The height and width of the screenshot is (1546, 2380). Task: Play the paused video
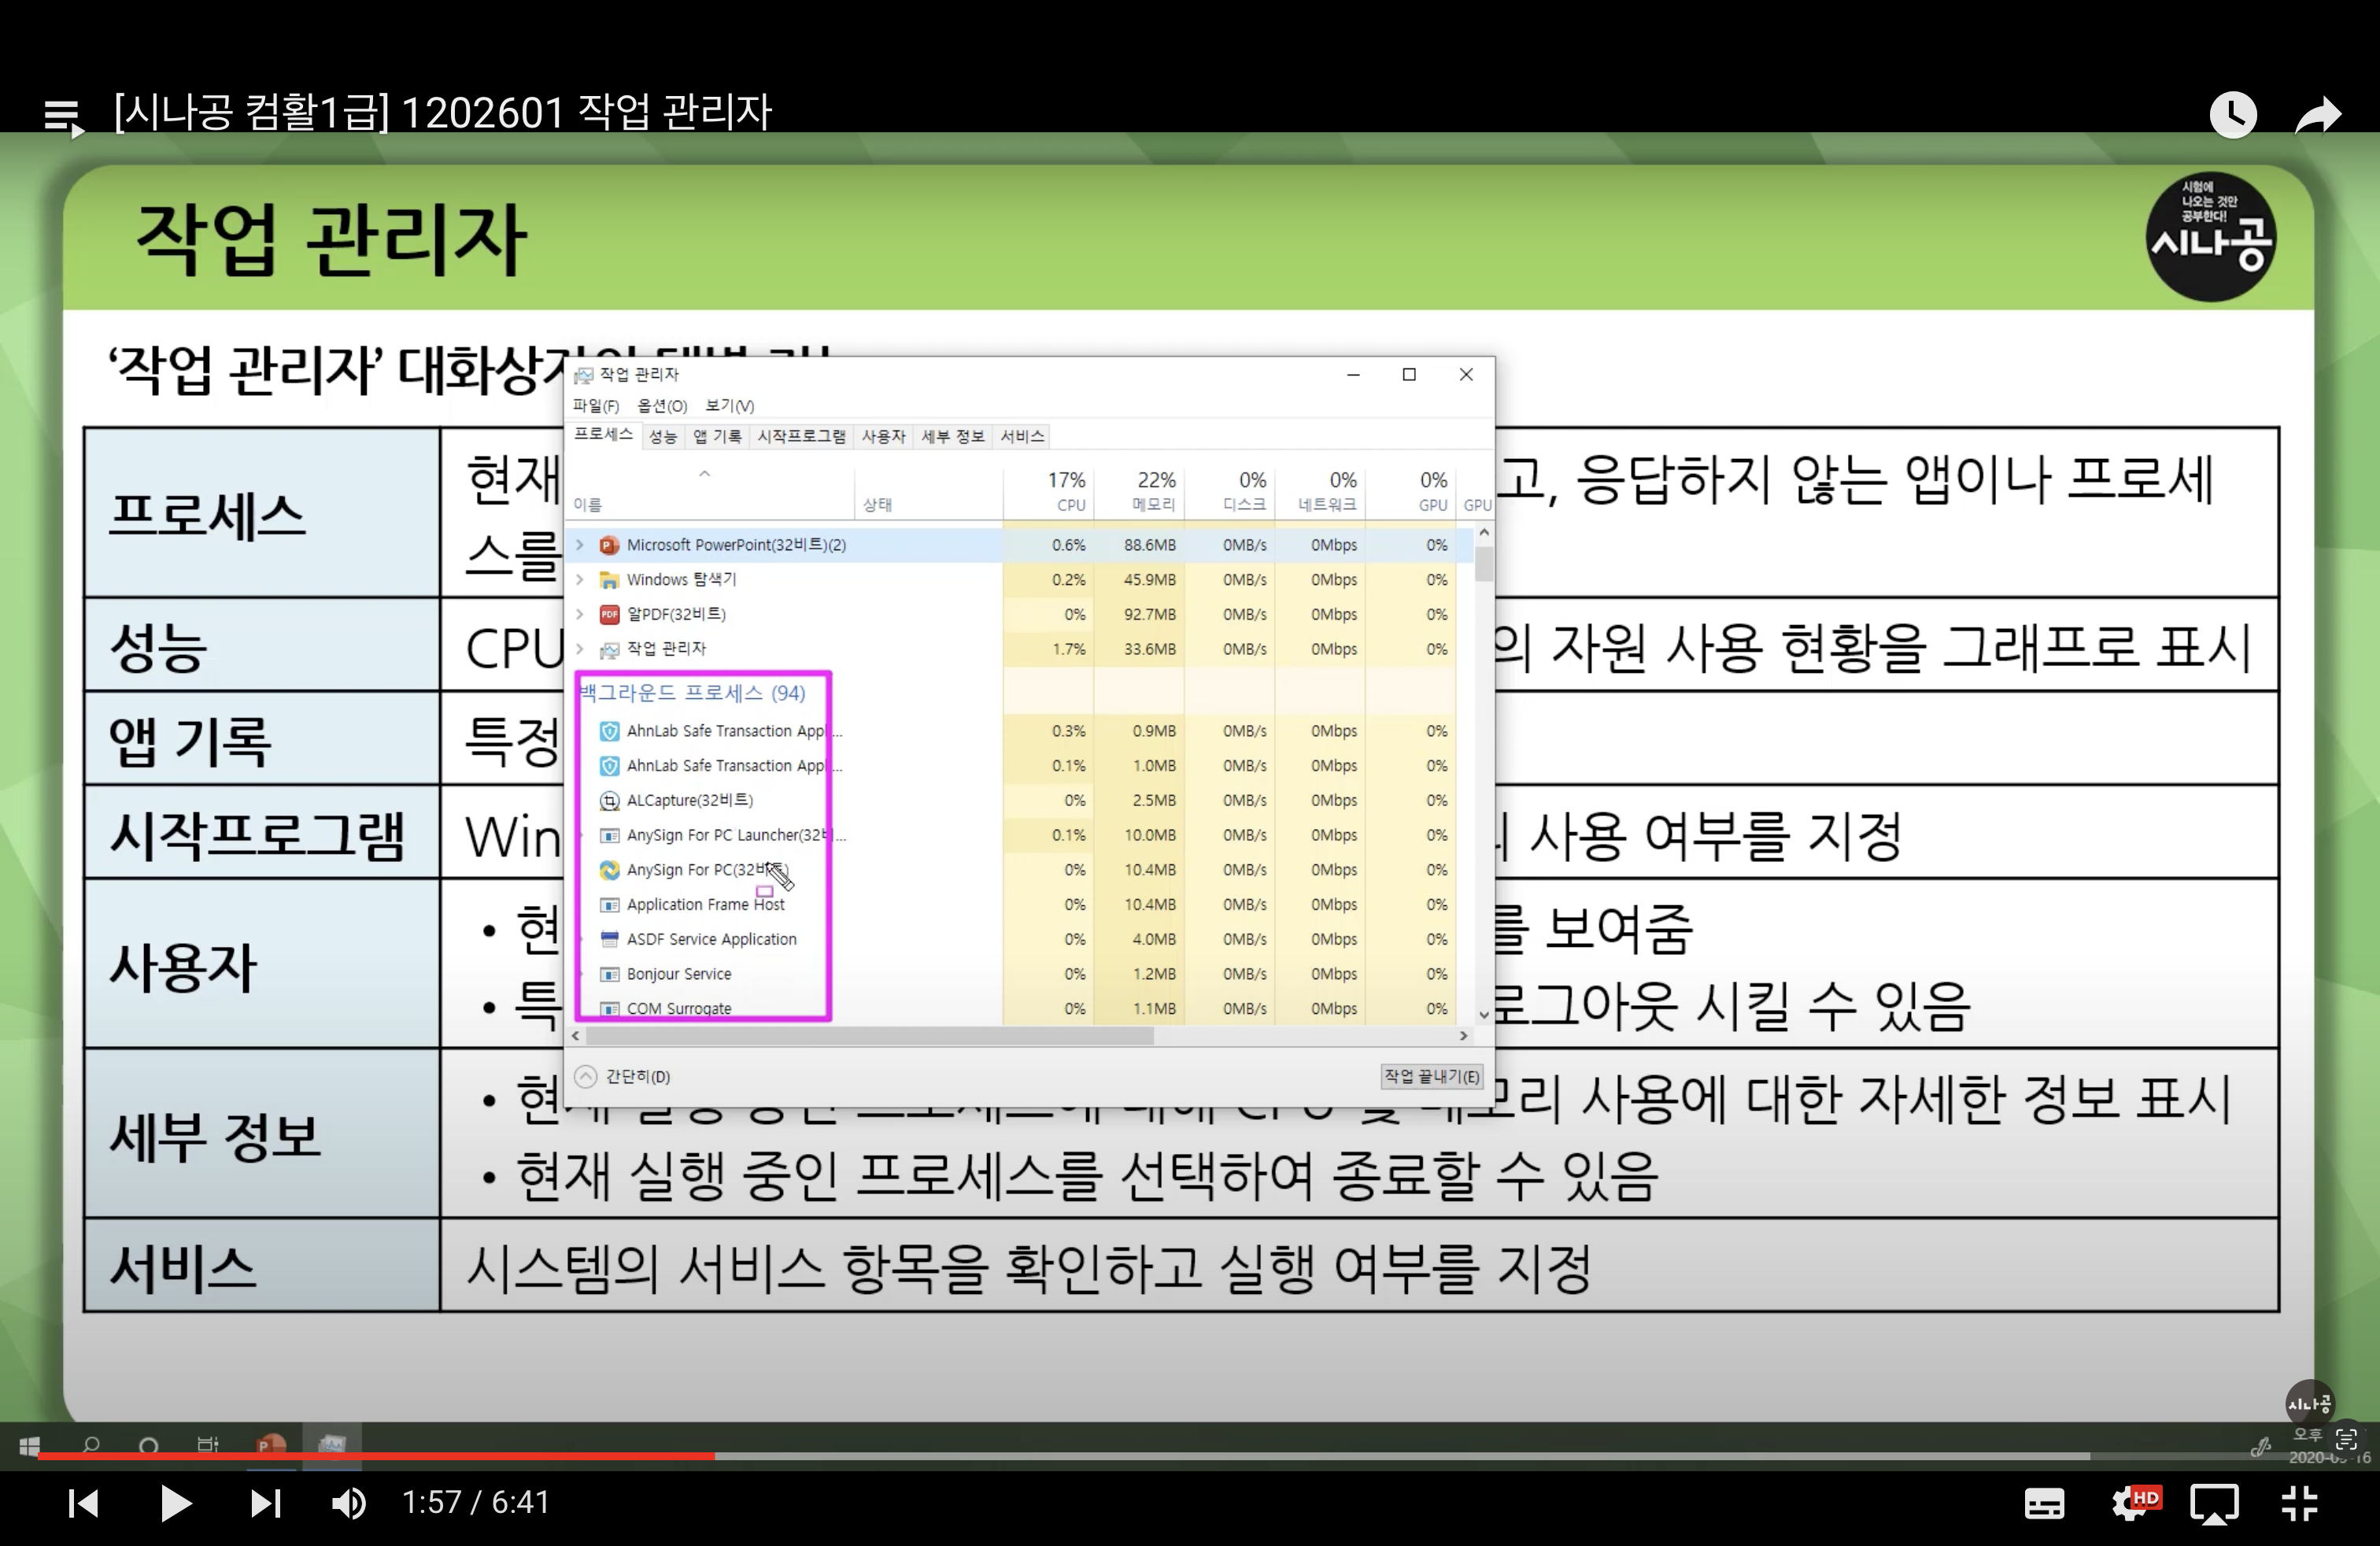click(175, 1503)
